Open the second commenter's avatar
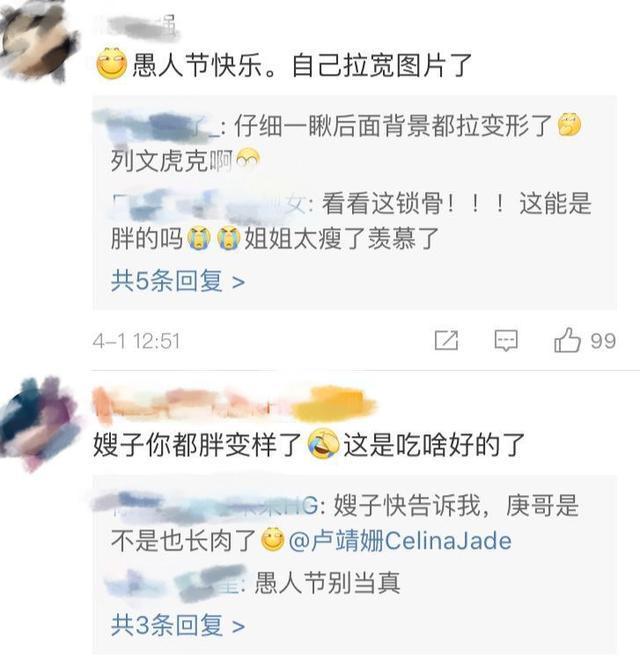 [40, 425]
